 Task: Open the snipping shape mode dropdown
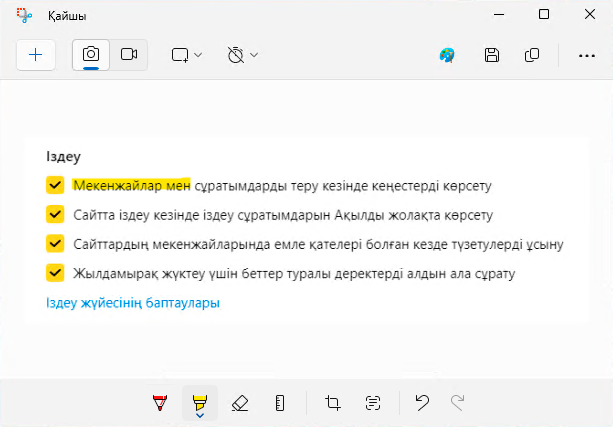[x=186, y=55]
